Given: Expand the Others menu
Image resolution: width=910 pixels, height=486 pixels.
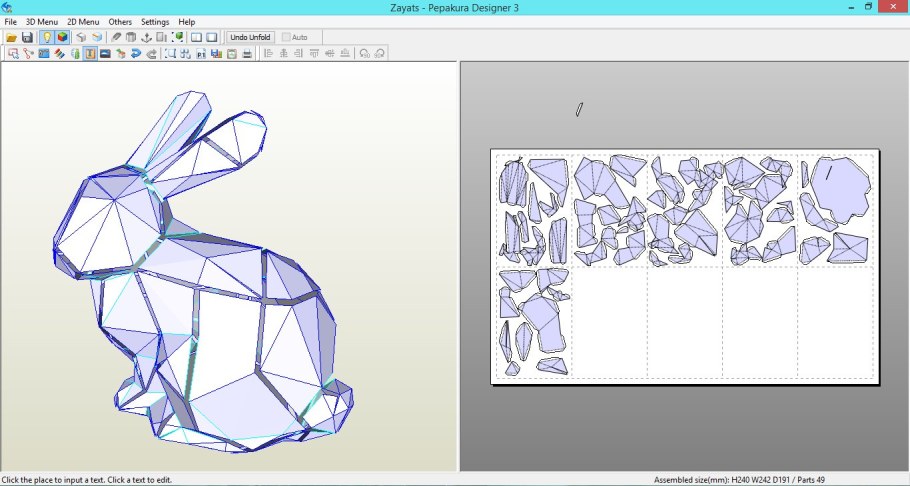Looking at the screenshot, I should pyautogui.click(x=120, y=21).
